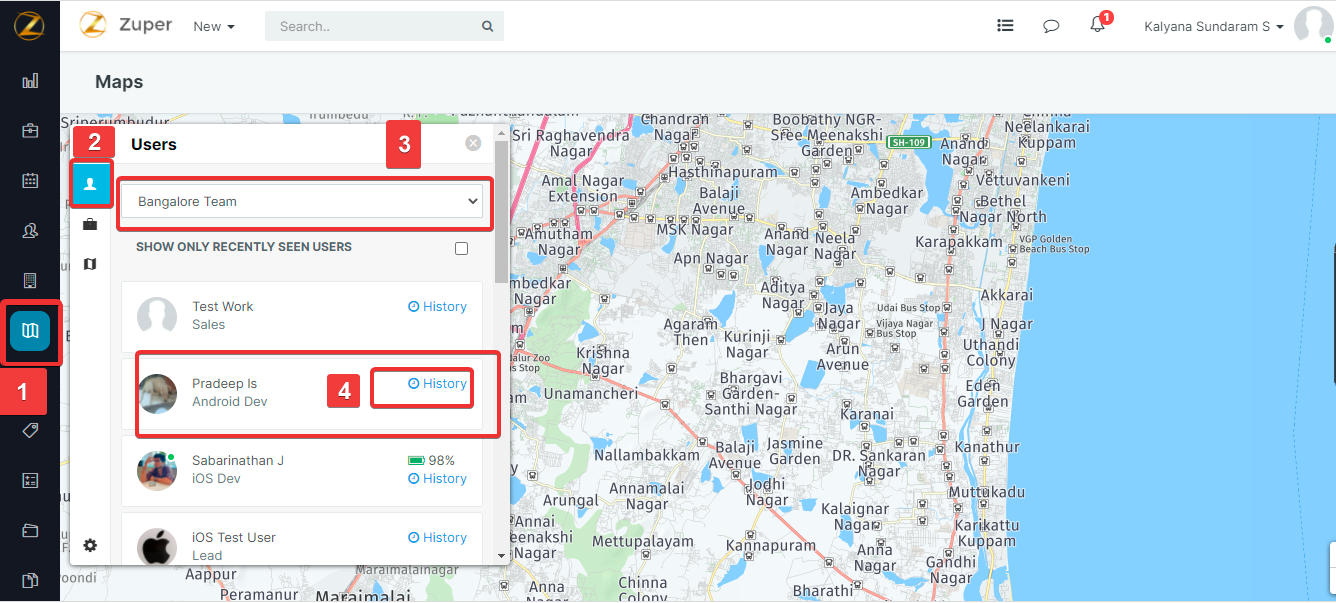Image resolution: width=1336 pixels, height=603 pixels.
Task: Expand Kalyana Sundaram S user menu
Action: click(x=1213, y=27)
